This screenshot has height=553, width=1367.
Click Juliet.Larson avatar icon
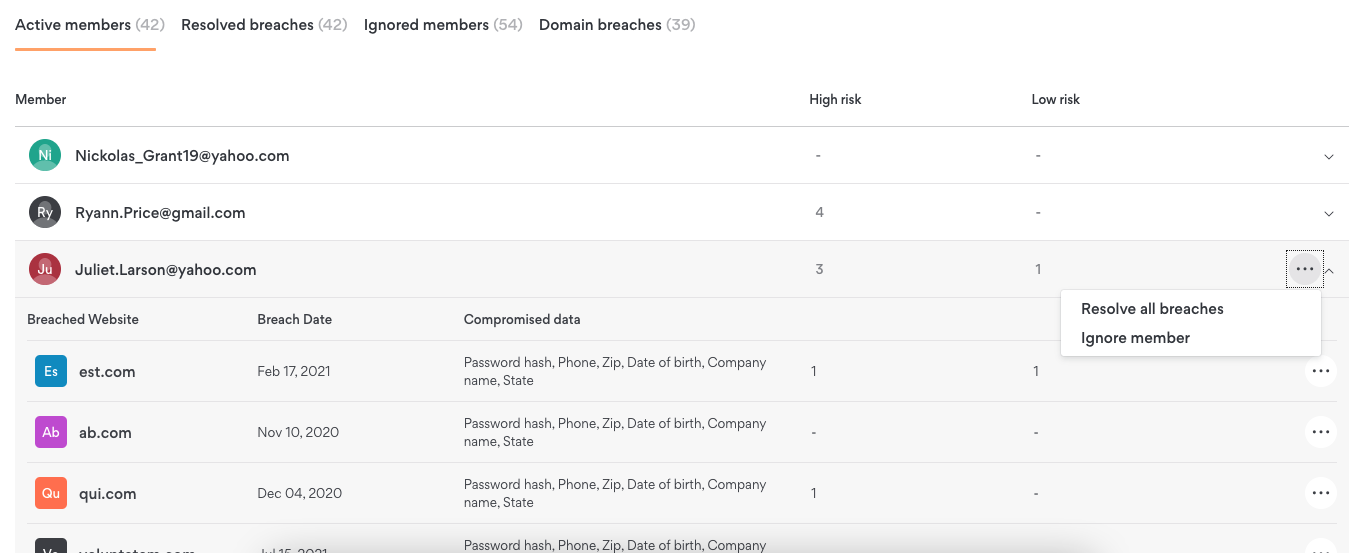45,269
